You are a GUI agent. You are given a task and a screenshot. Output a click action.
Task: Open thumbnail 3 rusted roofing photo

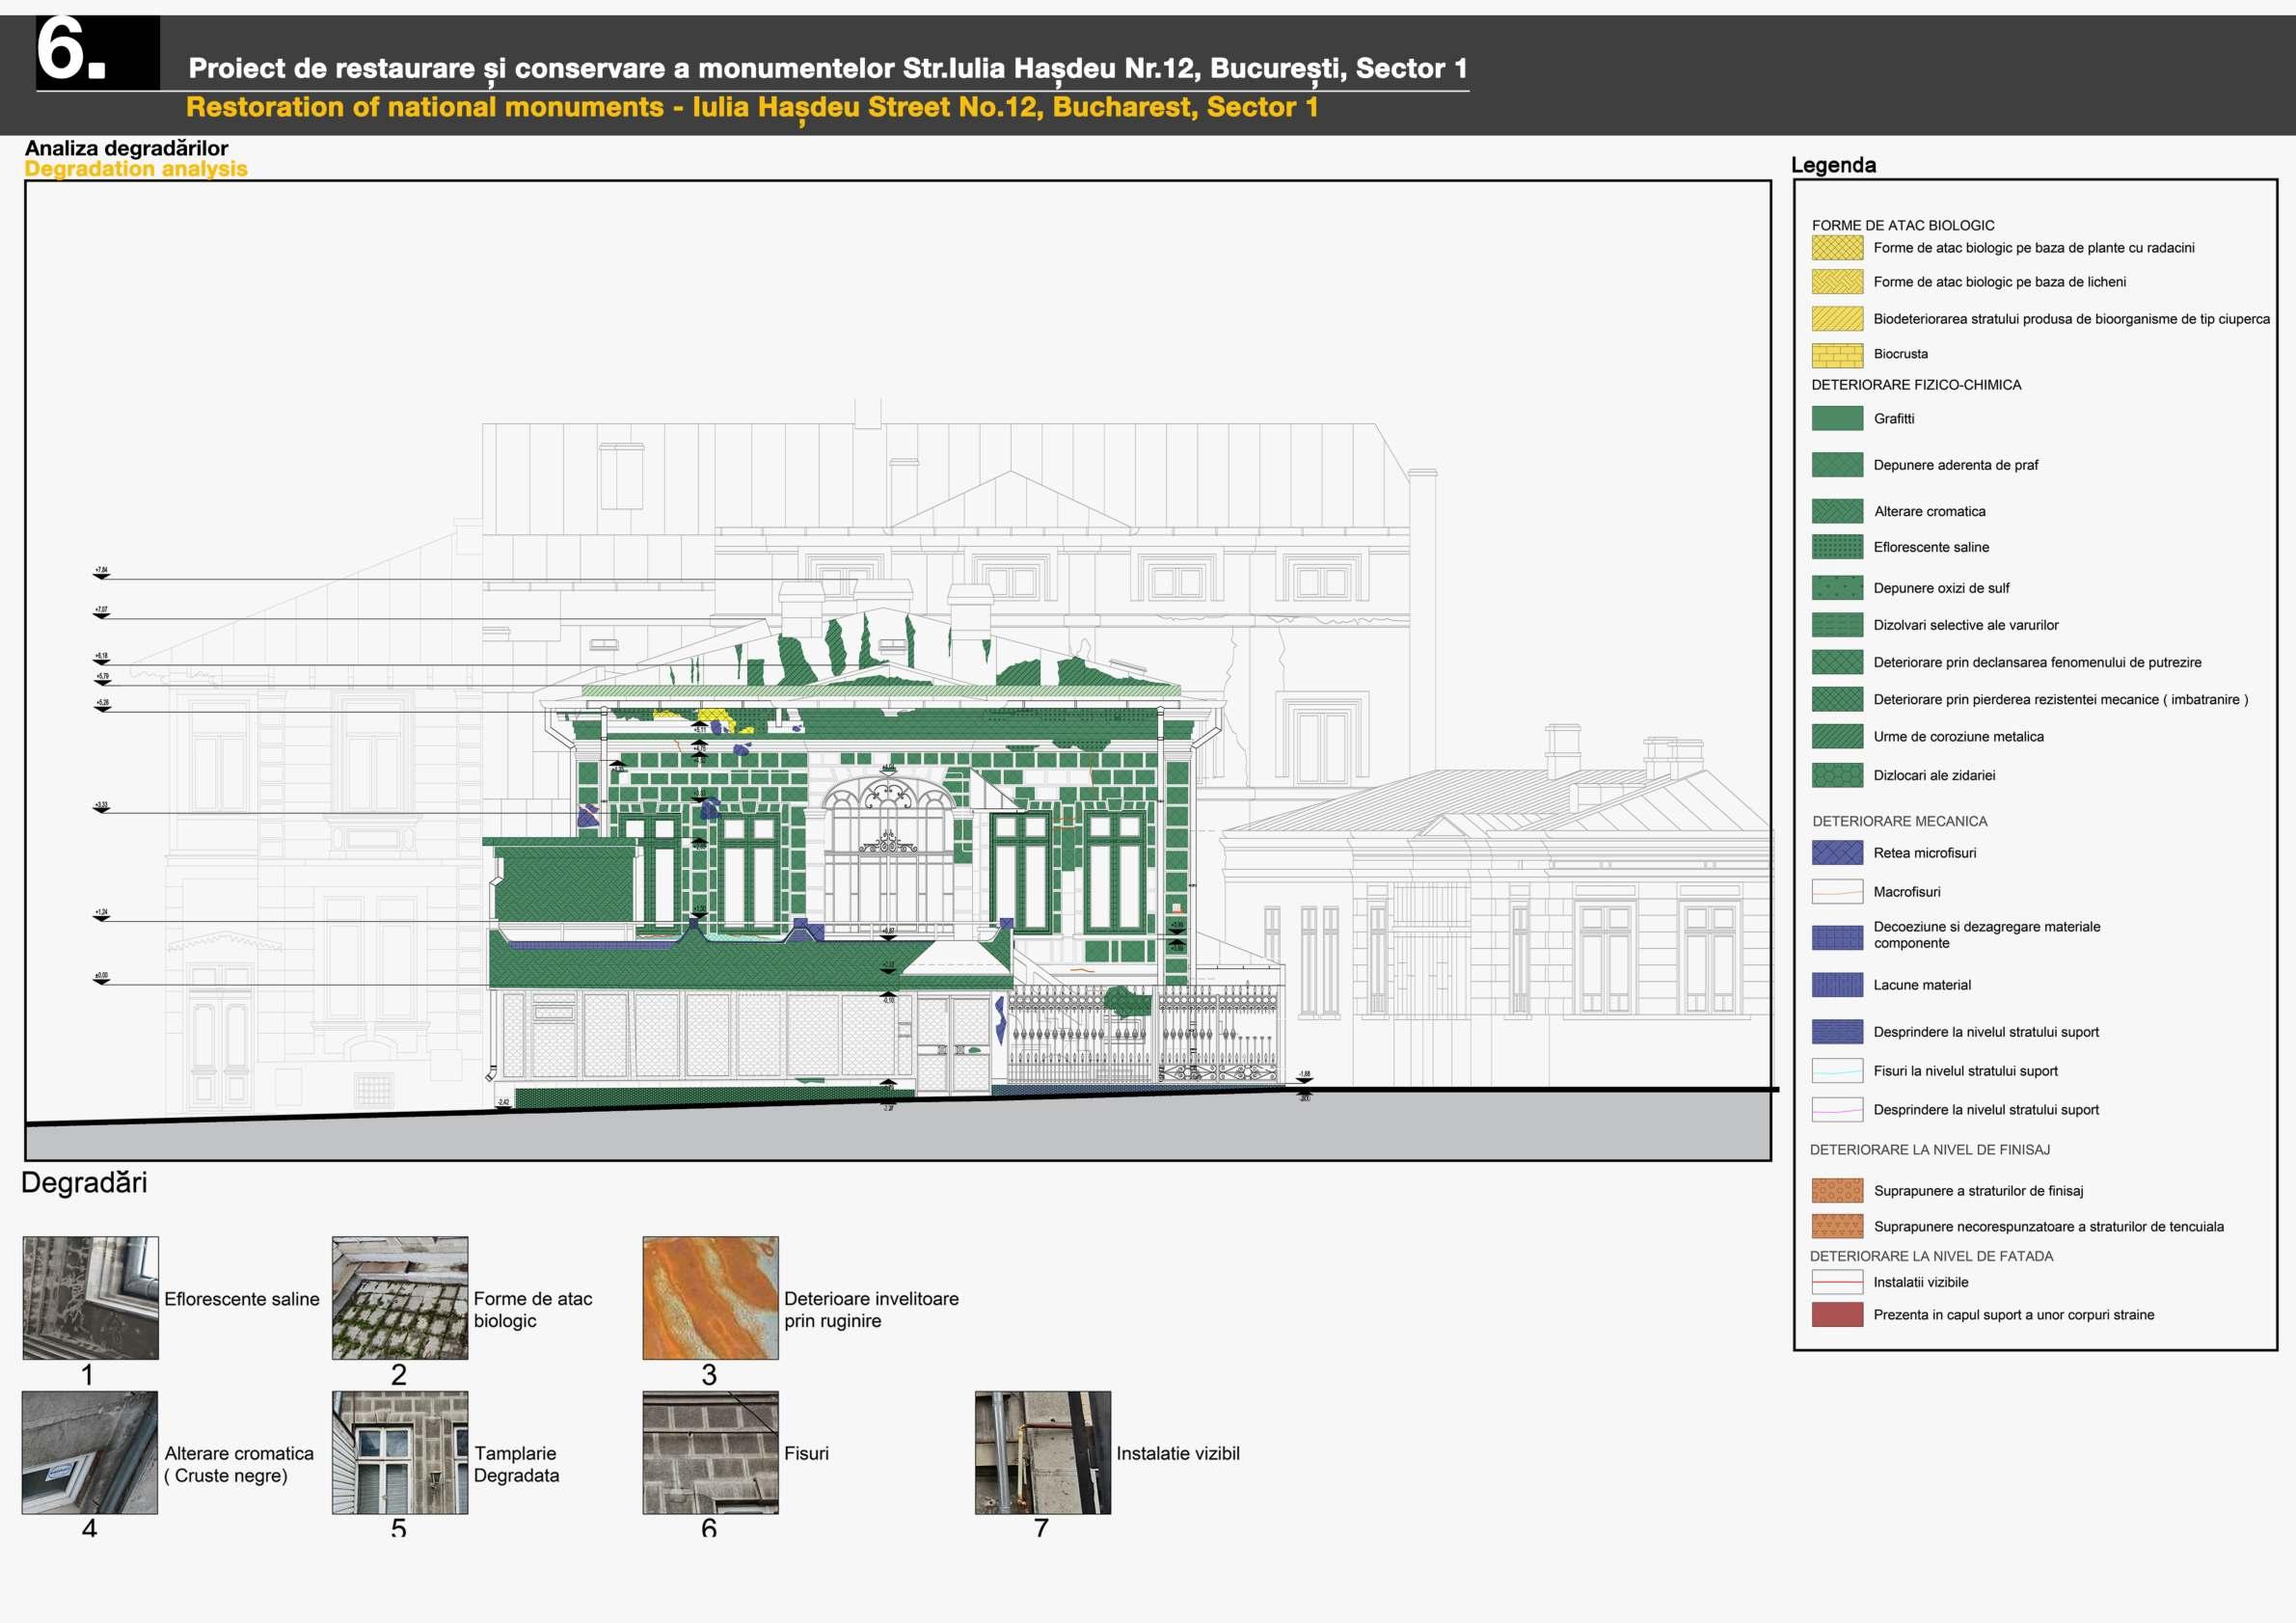710,1297
